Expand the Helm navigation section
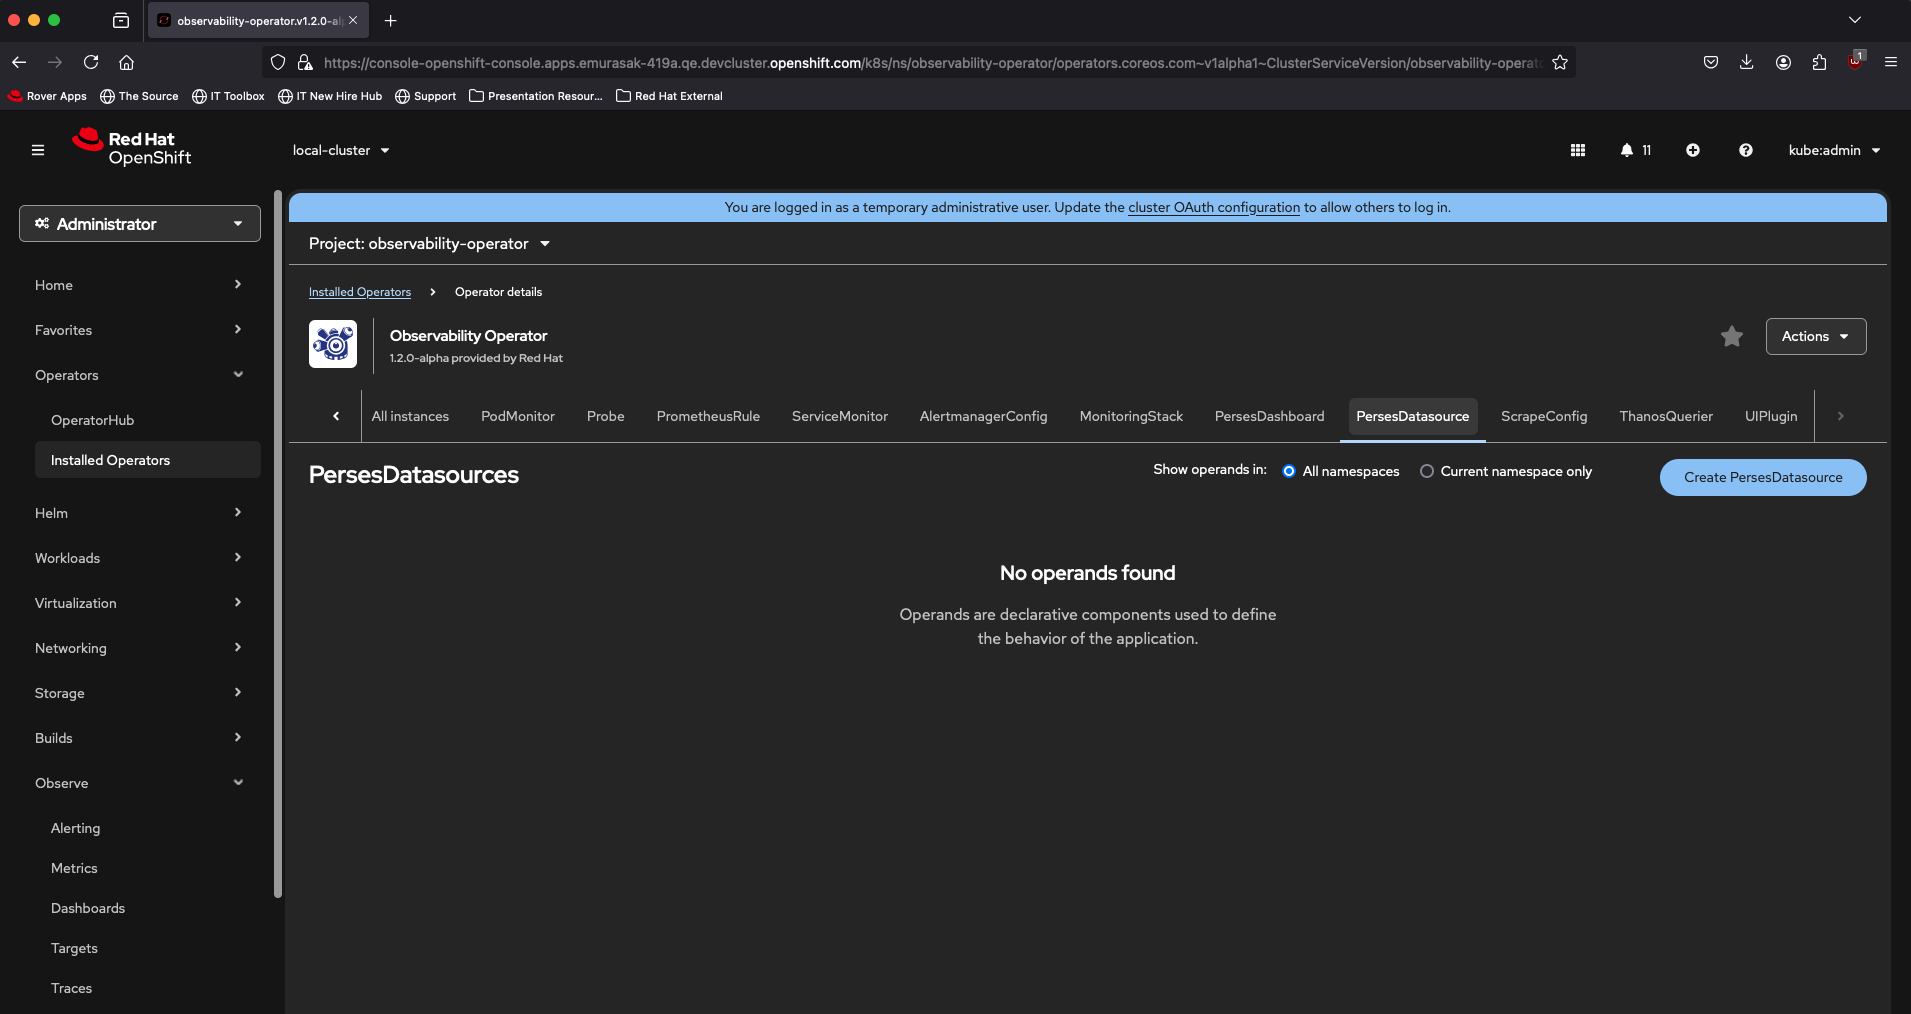Viewport: 1911px width, 1014px height. [x=139, y=513]
